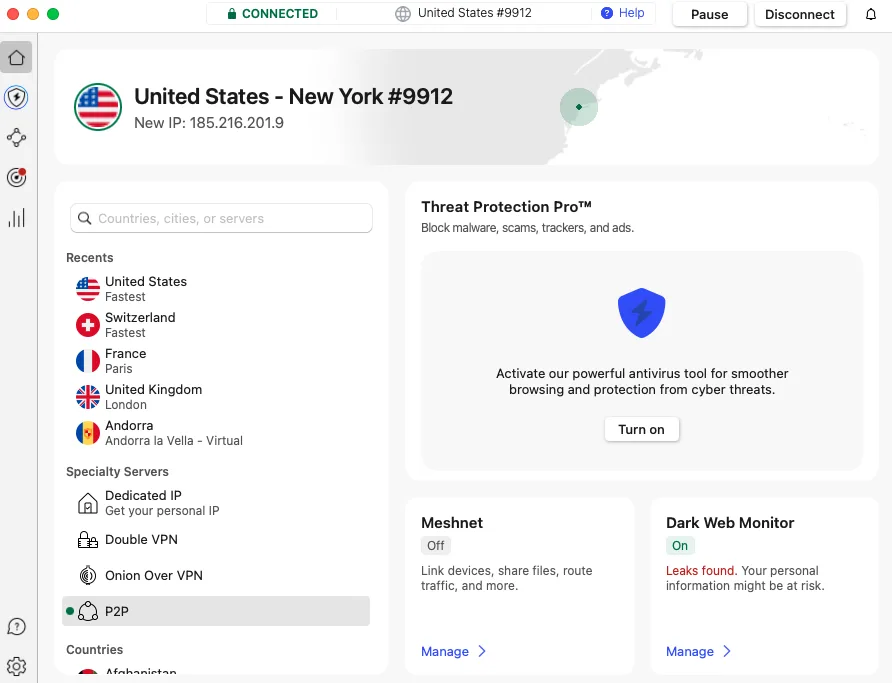
Task: Disconnect from the VPN server
Action: click(x=800, y=14)
